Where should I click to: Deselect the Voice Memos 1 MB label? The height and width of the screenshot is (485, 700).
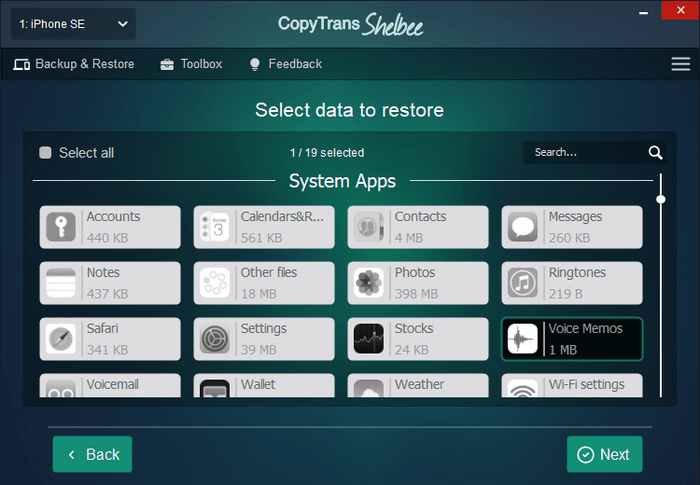tap(586, 339)
